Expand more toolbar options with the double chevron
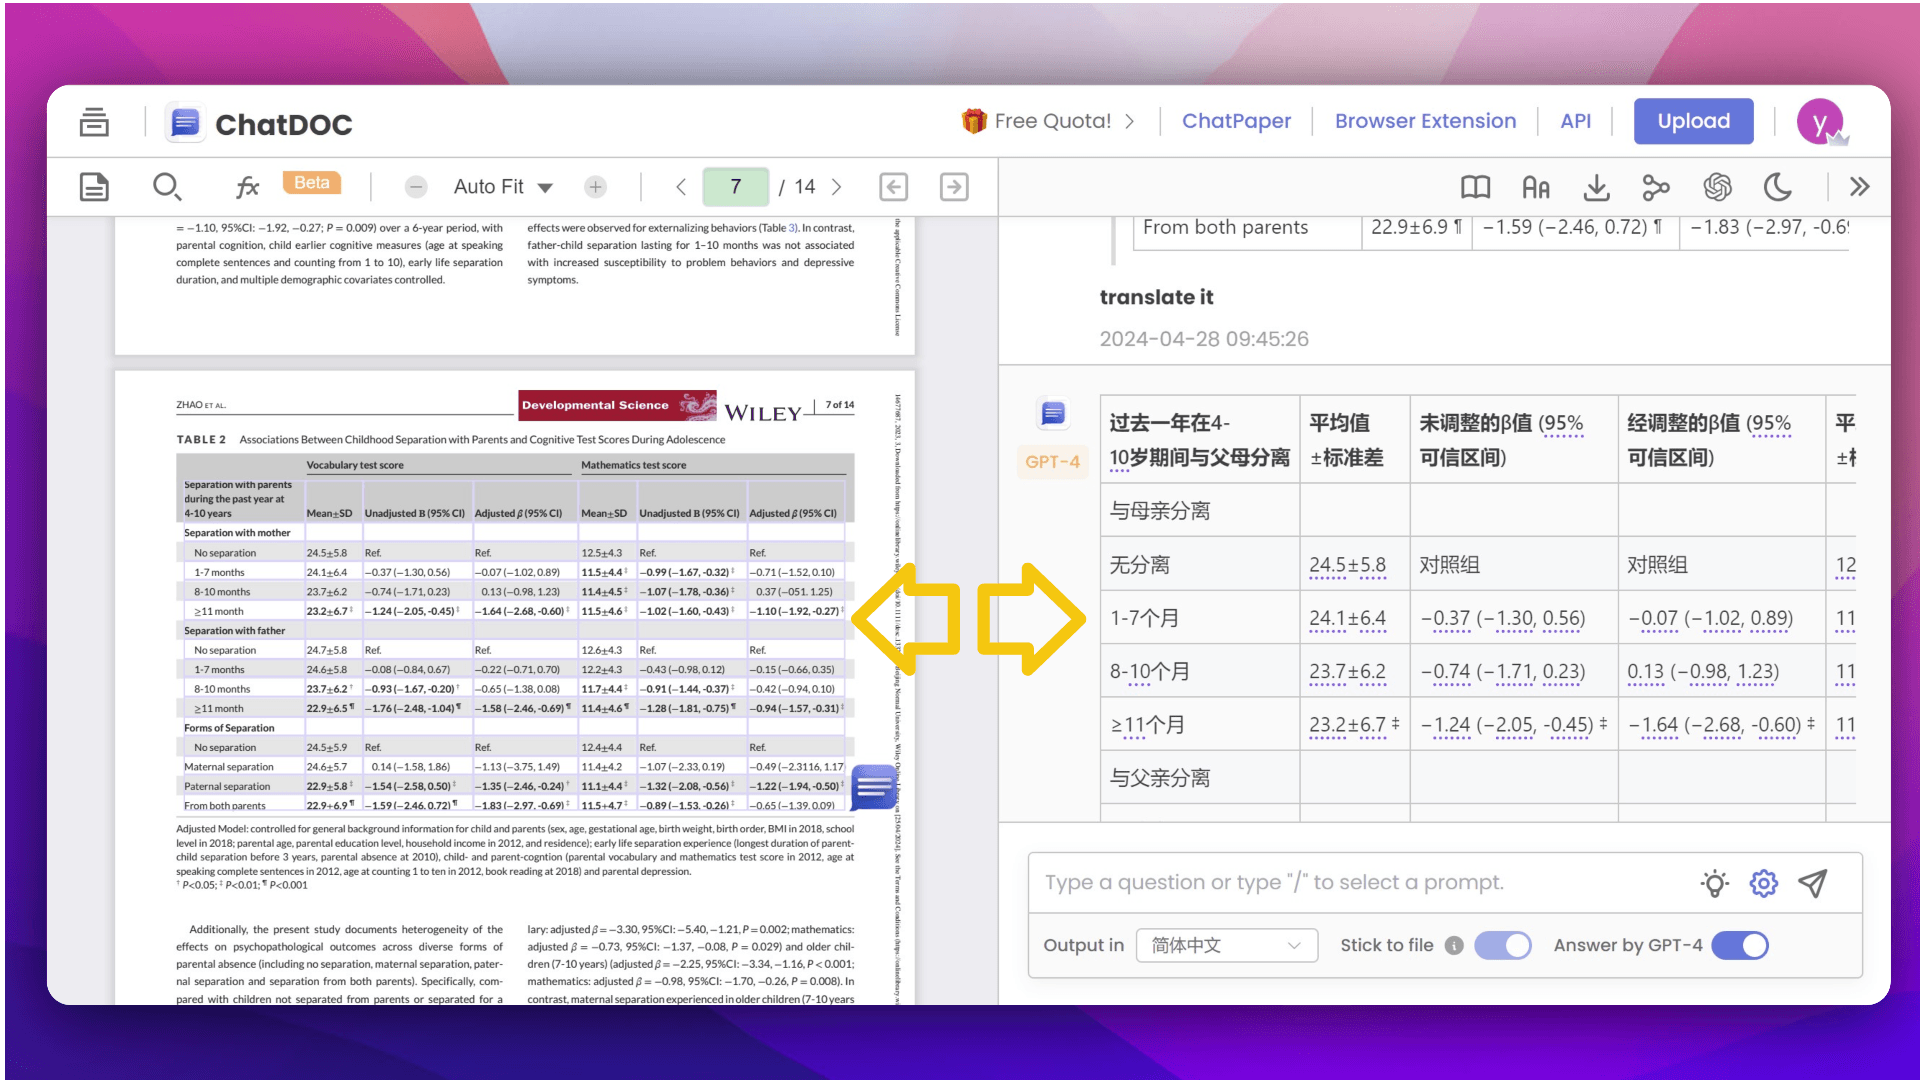This screenshot has width=1920, height=1080. coord(1859,186)
